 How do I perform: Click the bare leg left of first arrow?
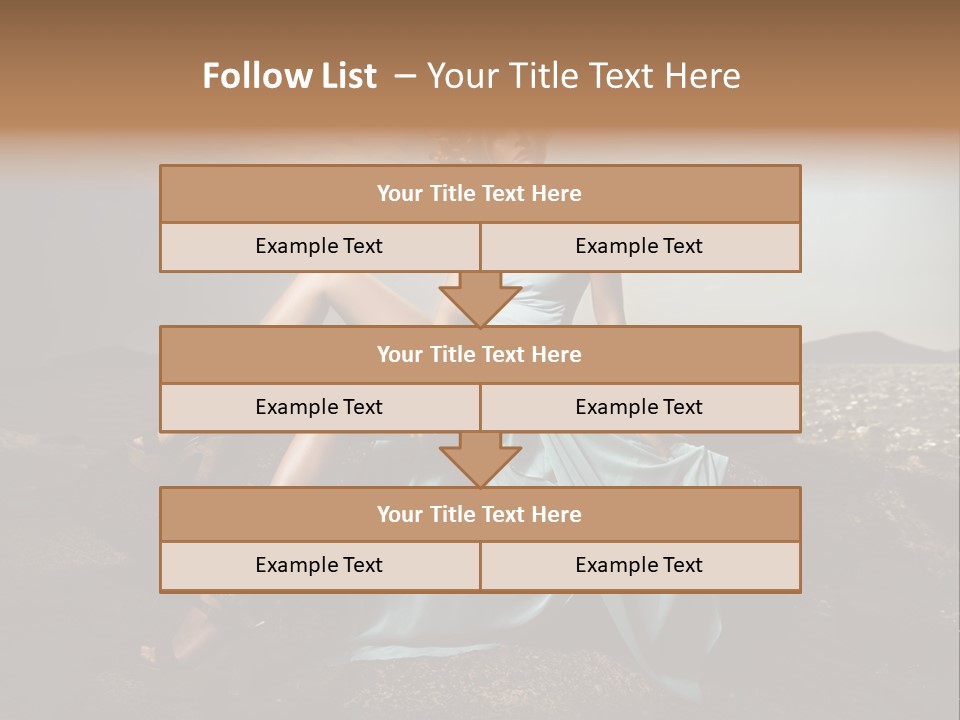click(350, 300)
